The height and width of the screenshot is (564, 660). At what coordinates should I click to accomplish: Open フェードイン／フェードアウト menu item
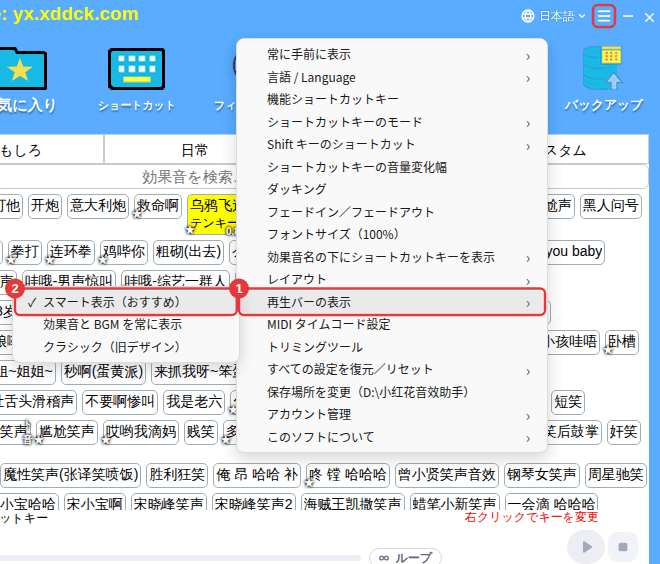392,212
